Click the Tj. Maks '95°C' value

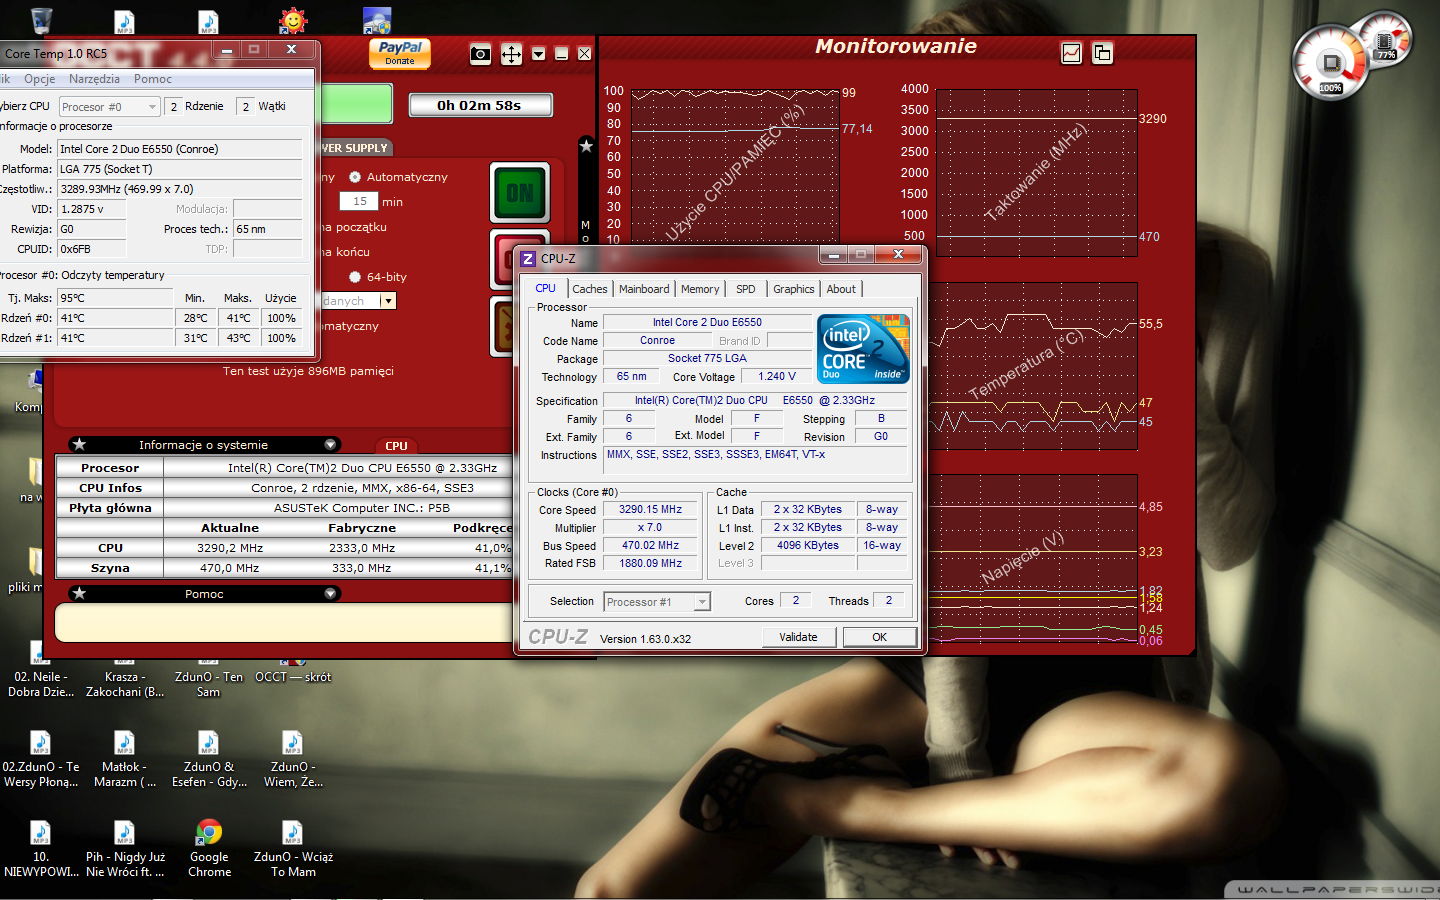coord(115,298)
